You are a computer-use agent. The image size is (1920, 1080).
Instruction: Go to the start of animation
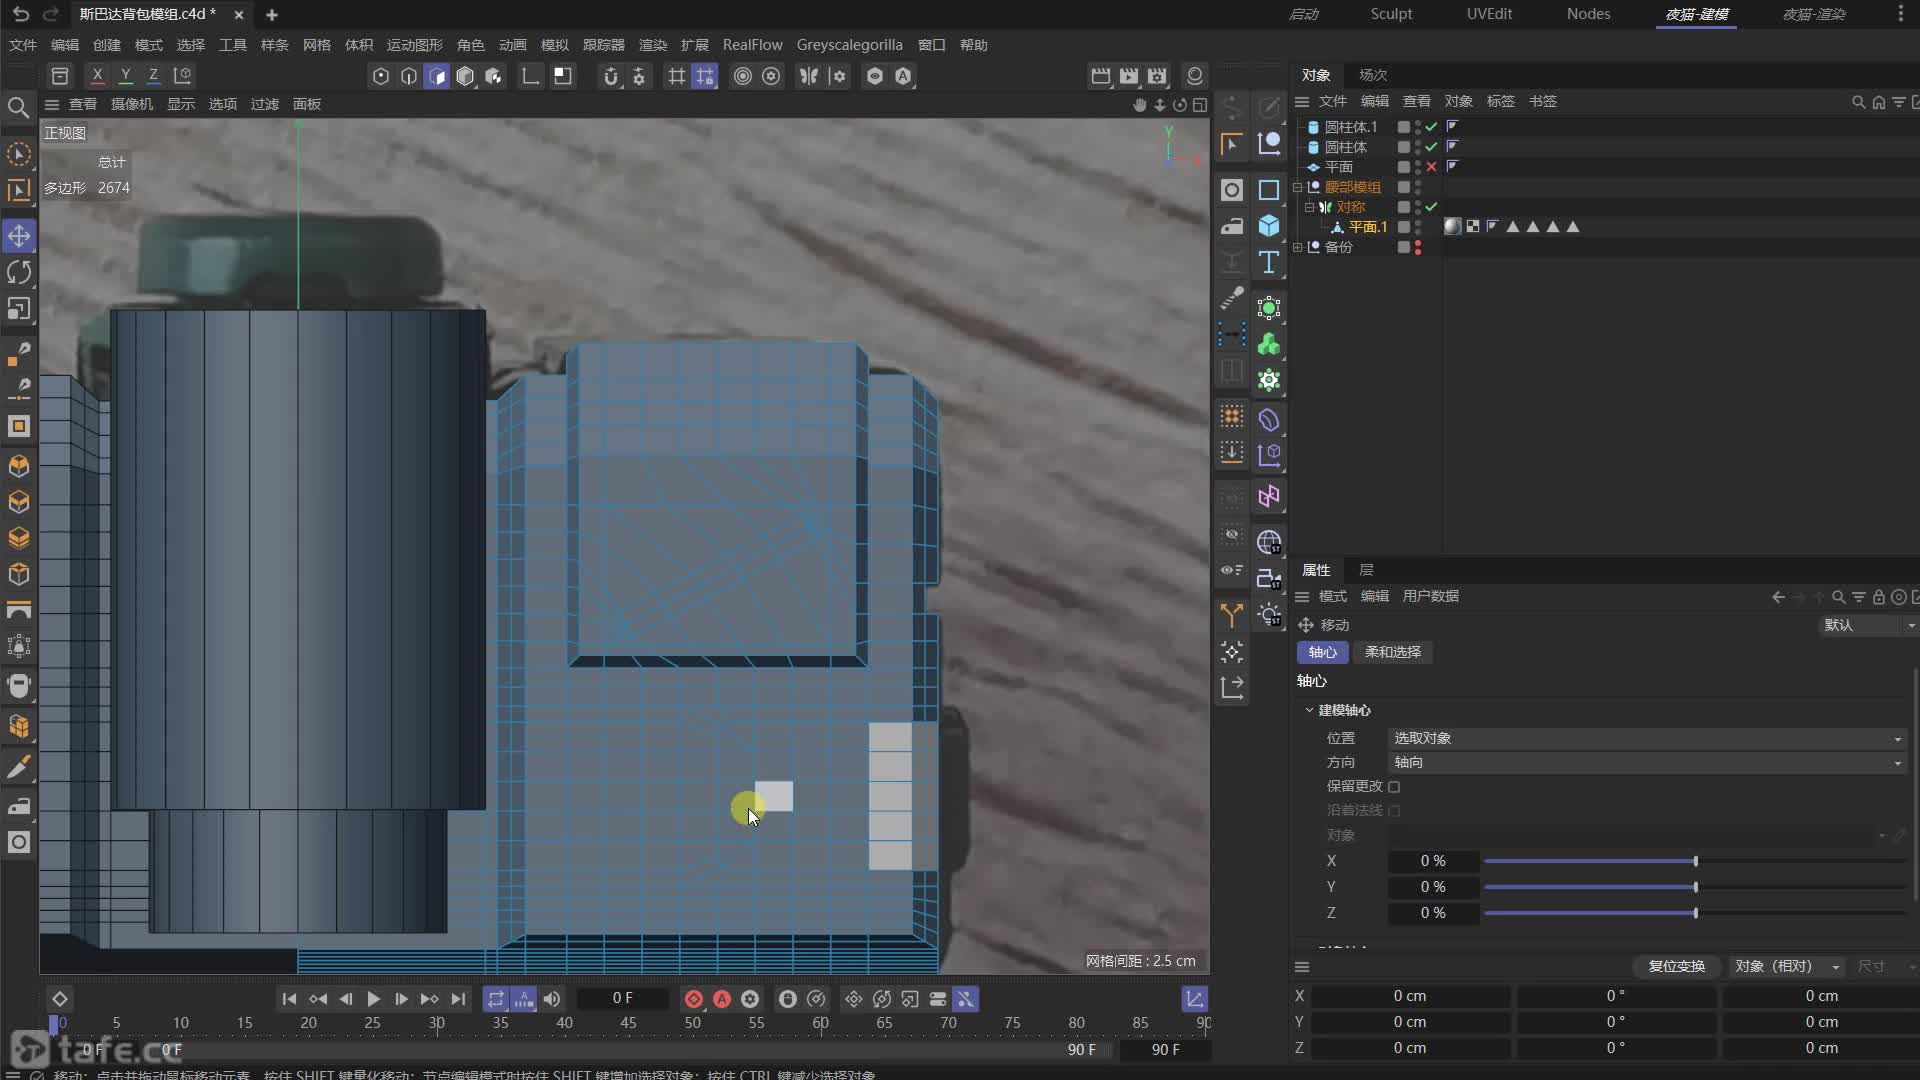[289, 999]
